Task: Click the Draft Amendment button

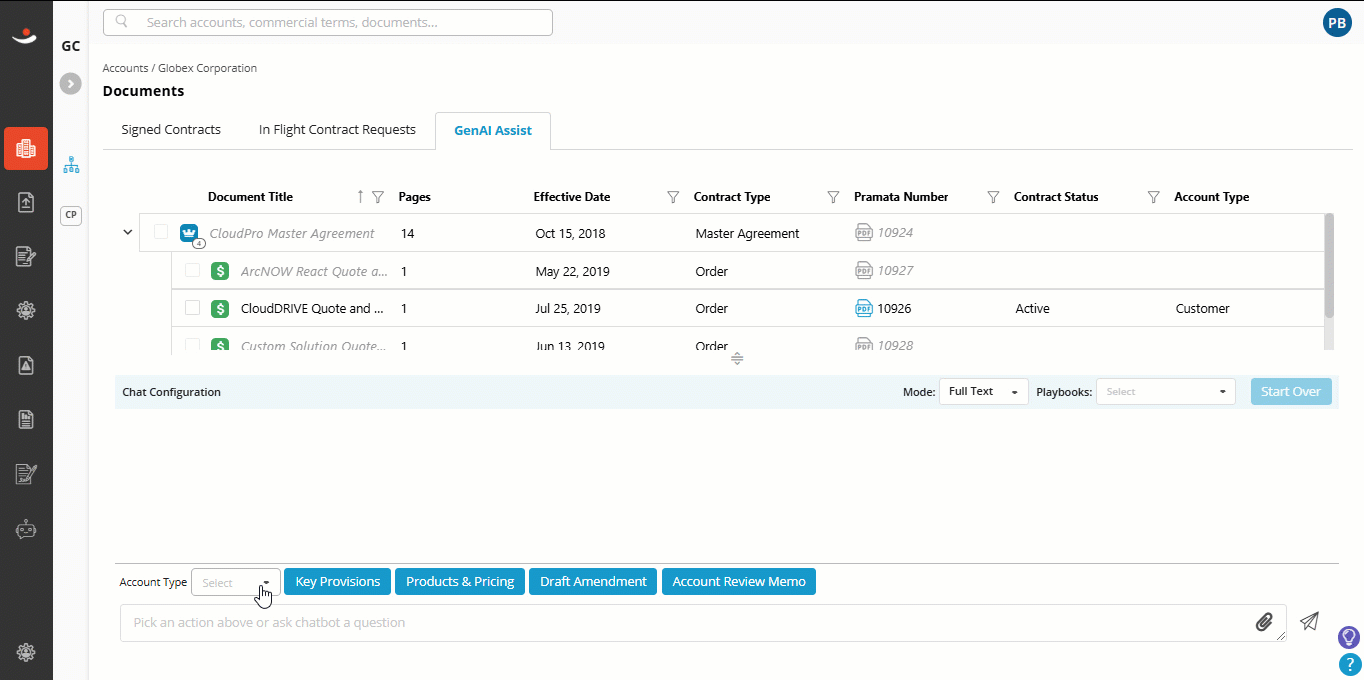Action: pos(593,581)
